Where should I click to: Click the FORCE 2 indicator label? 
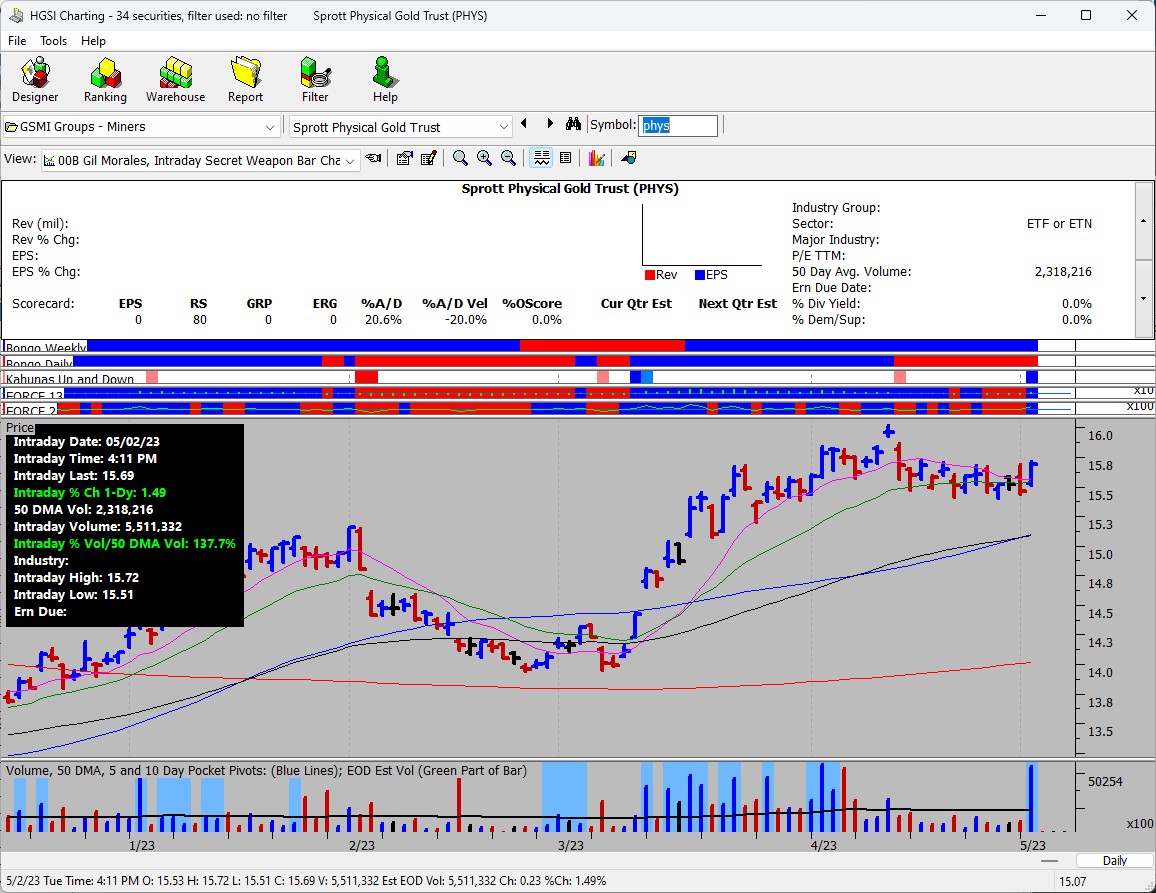pyautogui.click(x=31, y=410)
